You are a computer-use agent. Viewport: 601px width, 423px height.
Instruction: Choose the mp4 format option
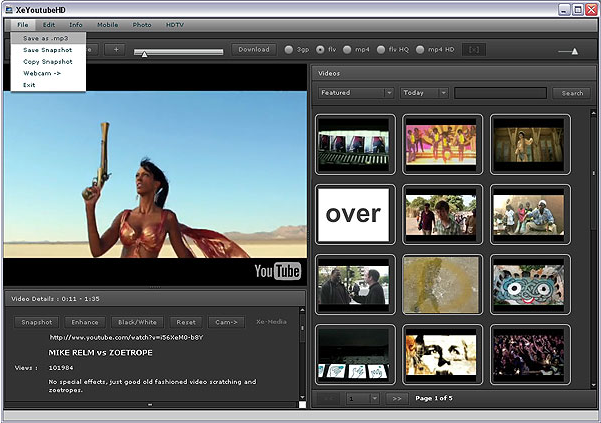(x=347, y=50)
